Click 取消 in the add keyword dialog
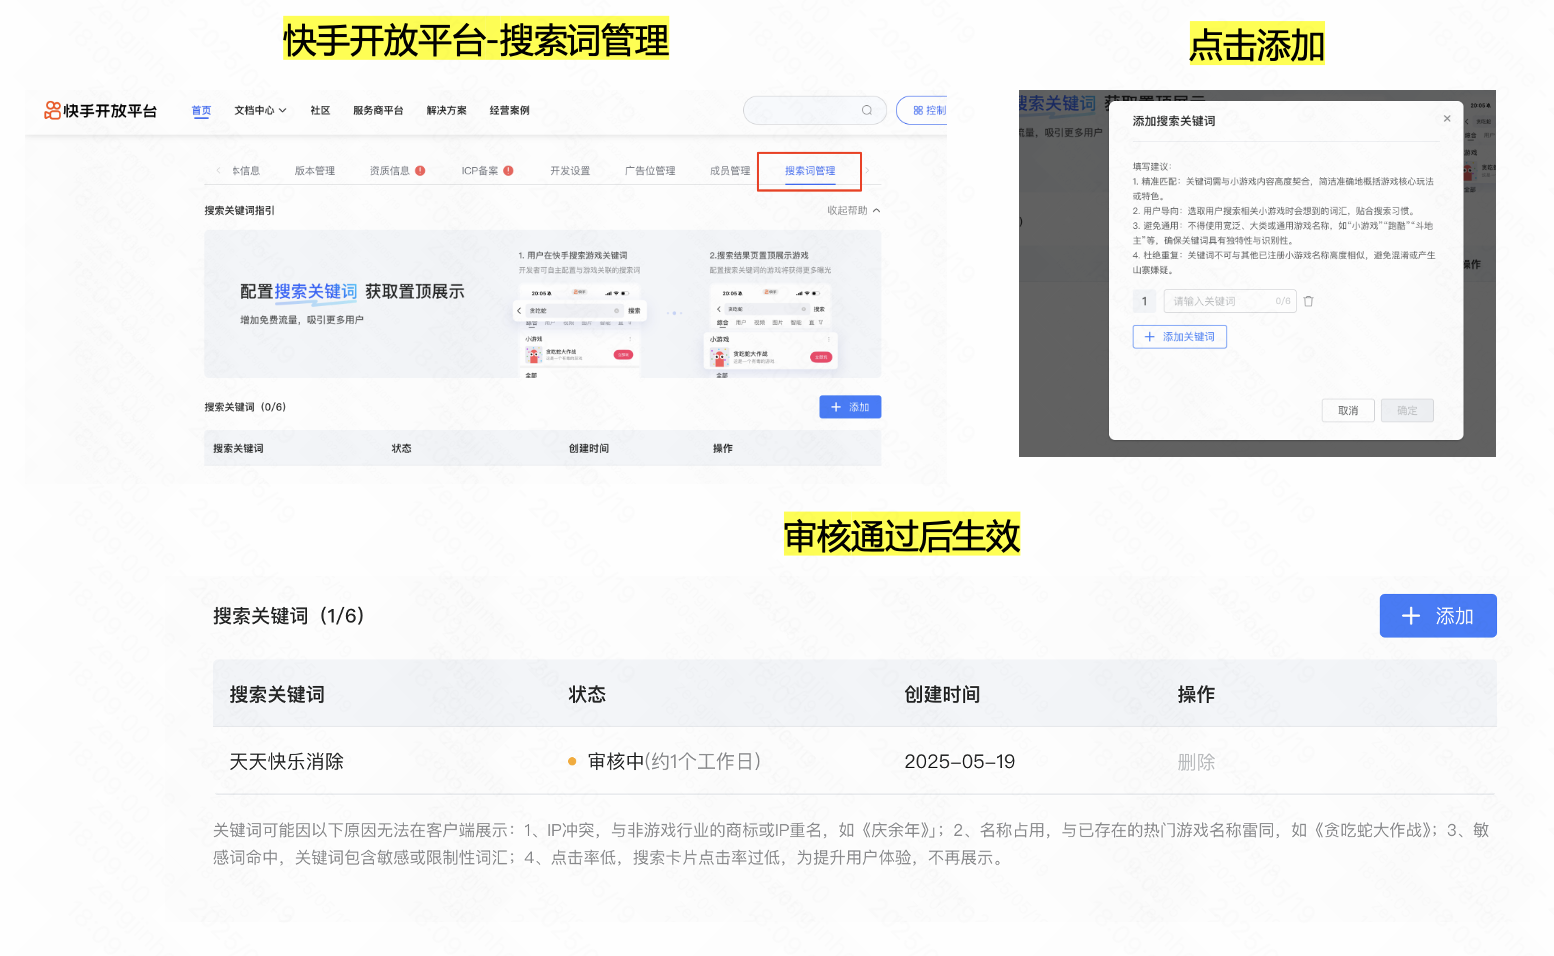Image resolution: width=1554 pixels, height=956 pixels. 1348,410
